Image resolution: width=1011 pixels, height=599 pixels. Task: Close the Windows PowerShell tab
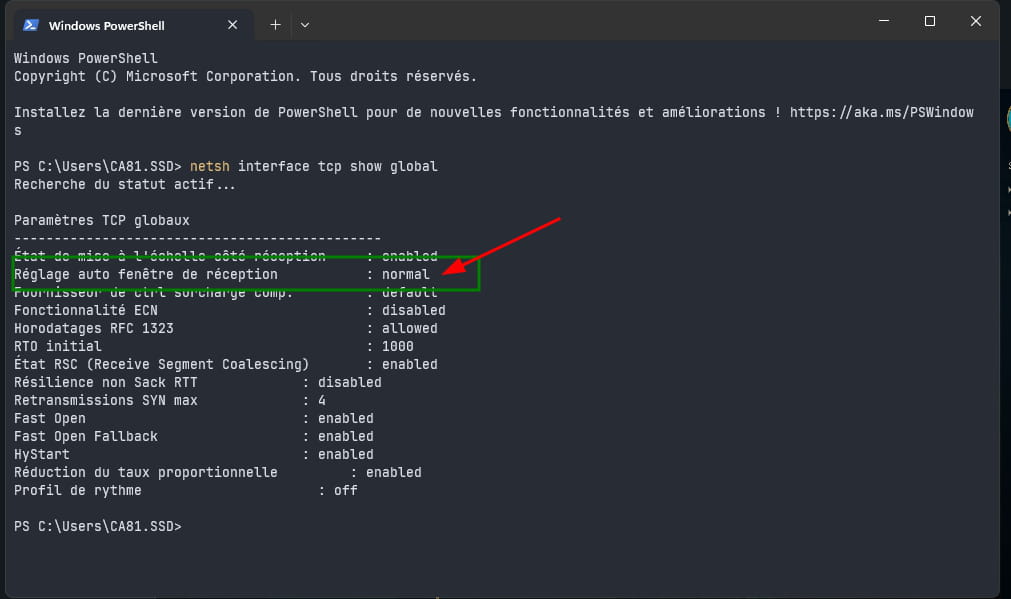pos(233,25)
